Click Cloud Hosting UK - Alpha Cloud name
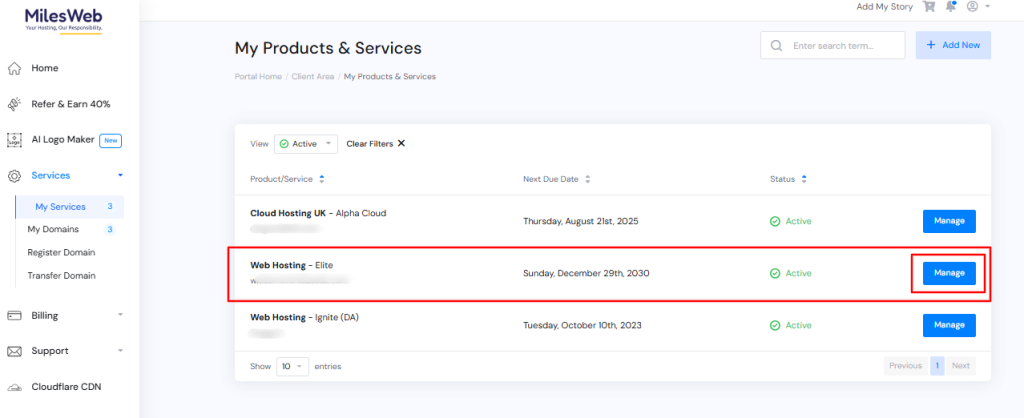 (x=318, y=213)
